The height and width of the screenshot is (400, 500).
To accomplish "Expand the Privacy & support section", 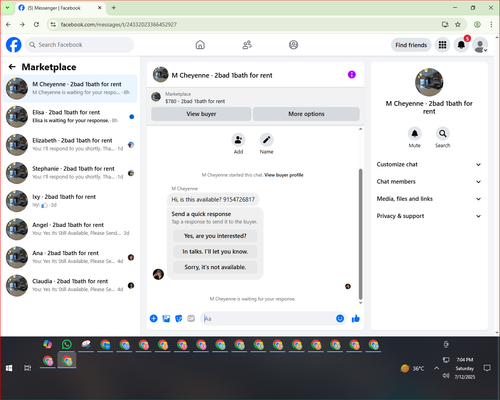I will (x=429, y=216).
